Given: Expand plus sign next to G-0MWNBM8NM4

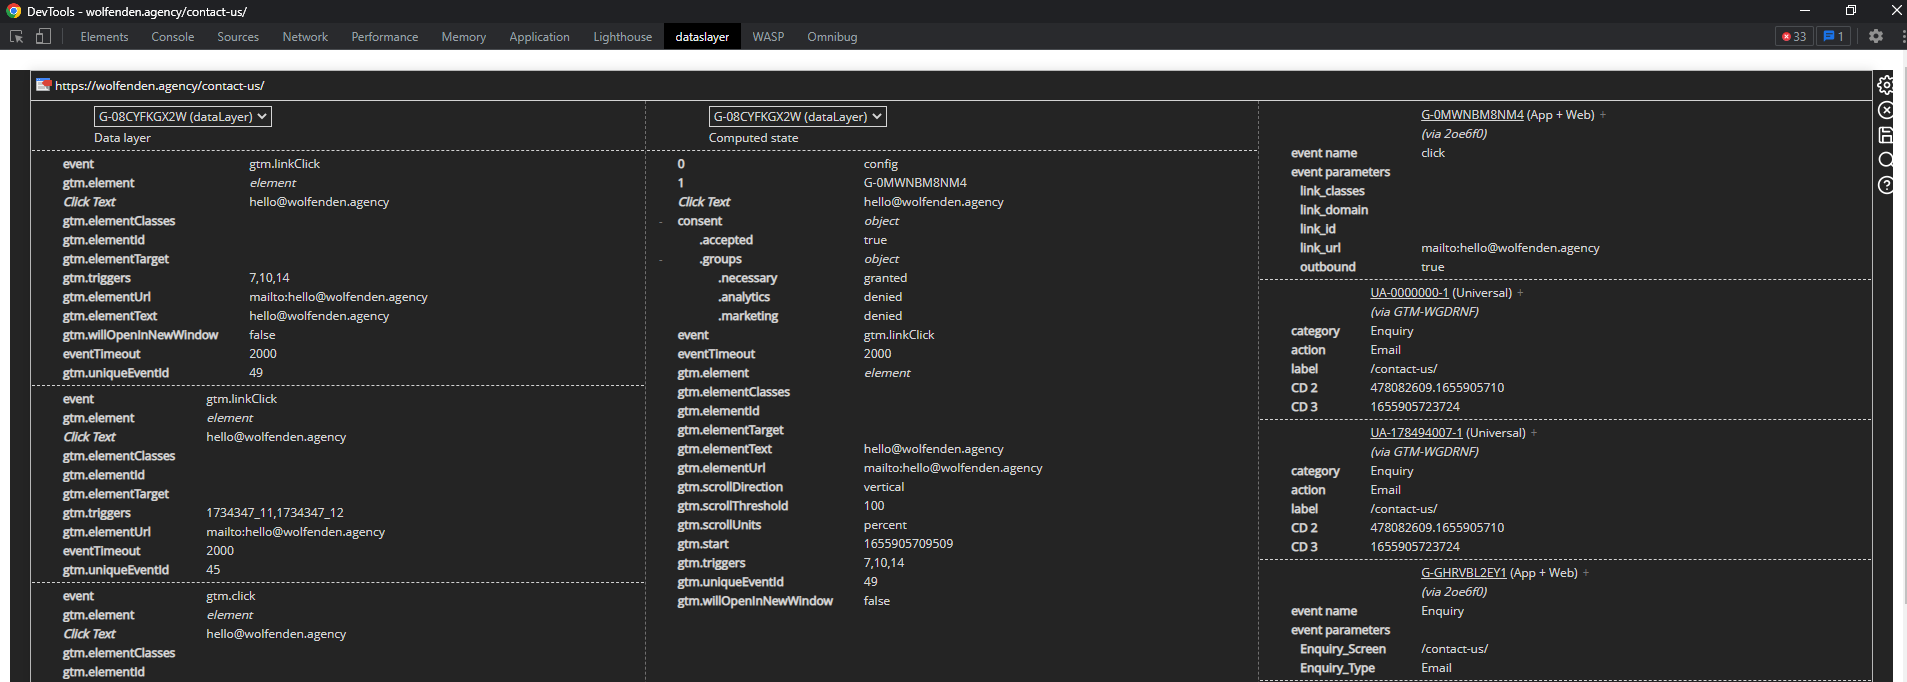Looking at the screenshot, I should (x=1603, y=115).
